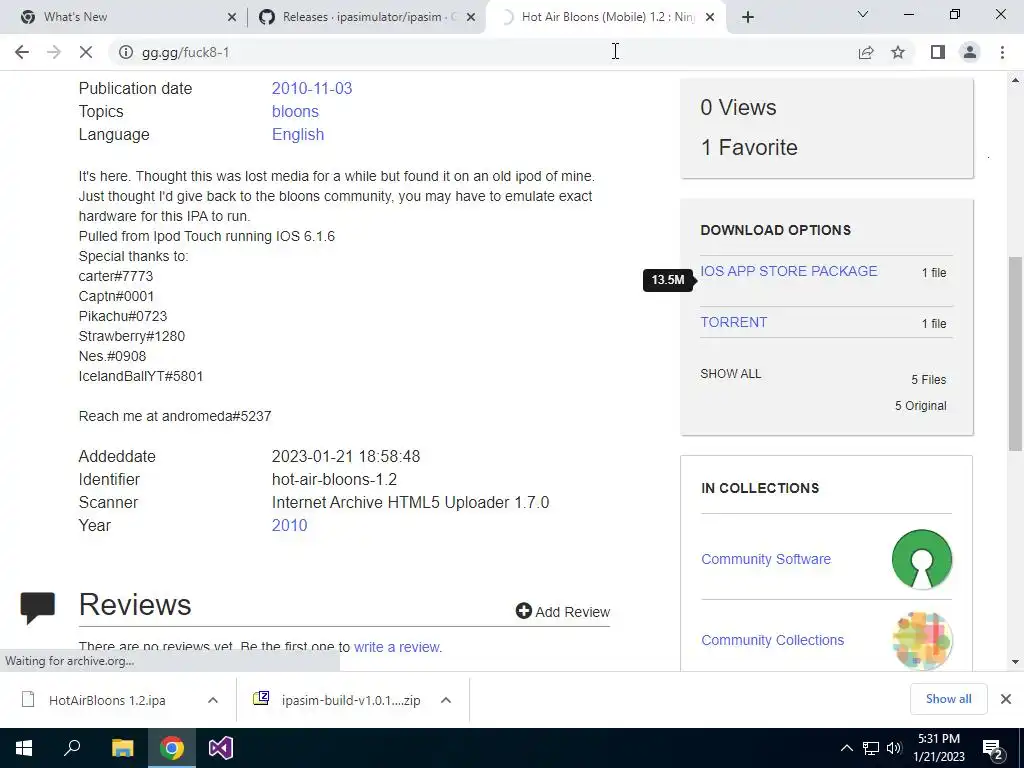The image size is (1024, 768).
Task: Open volume control tray icon
Action: pyautogui.click(x=894, y=748)
